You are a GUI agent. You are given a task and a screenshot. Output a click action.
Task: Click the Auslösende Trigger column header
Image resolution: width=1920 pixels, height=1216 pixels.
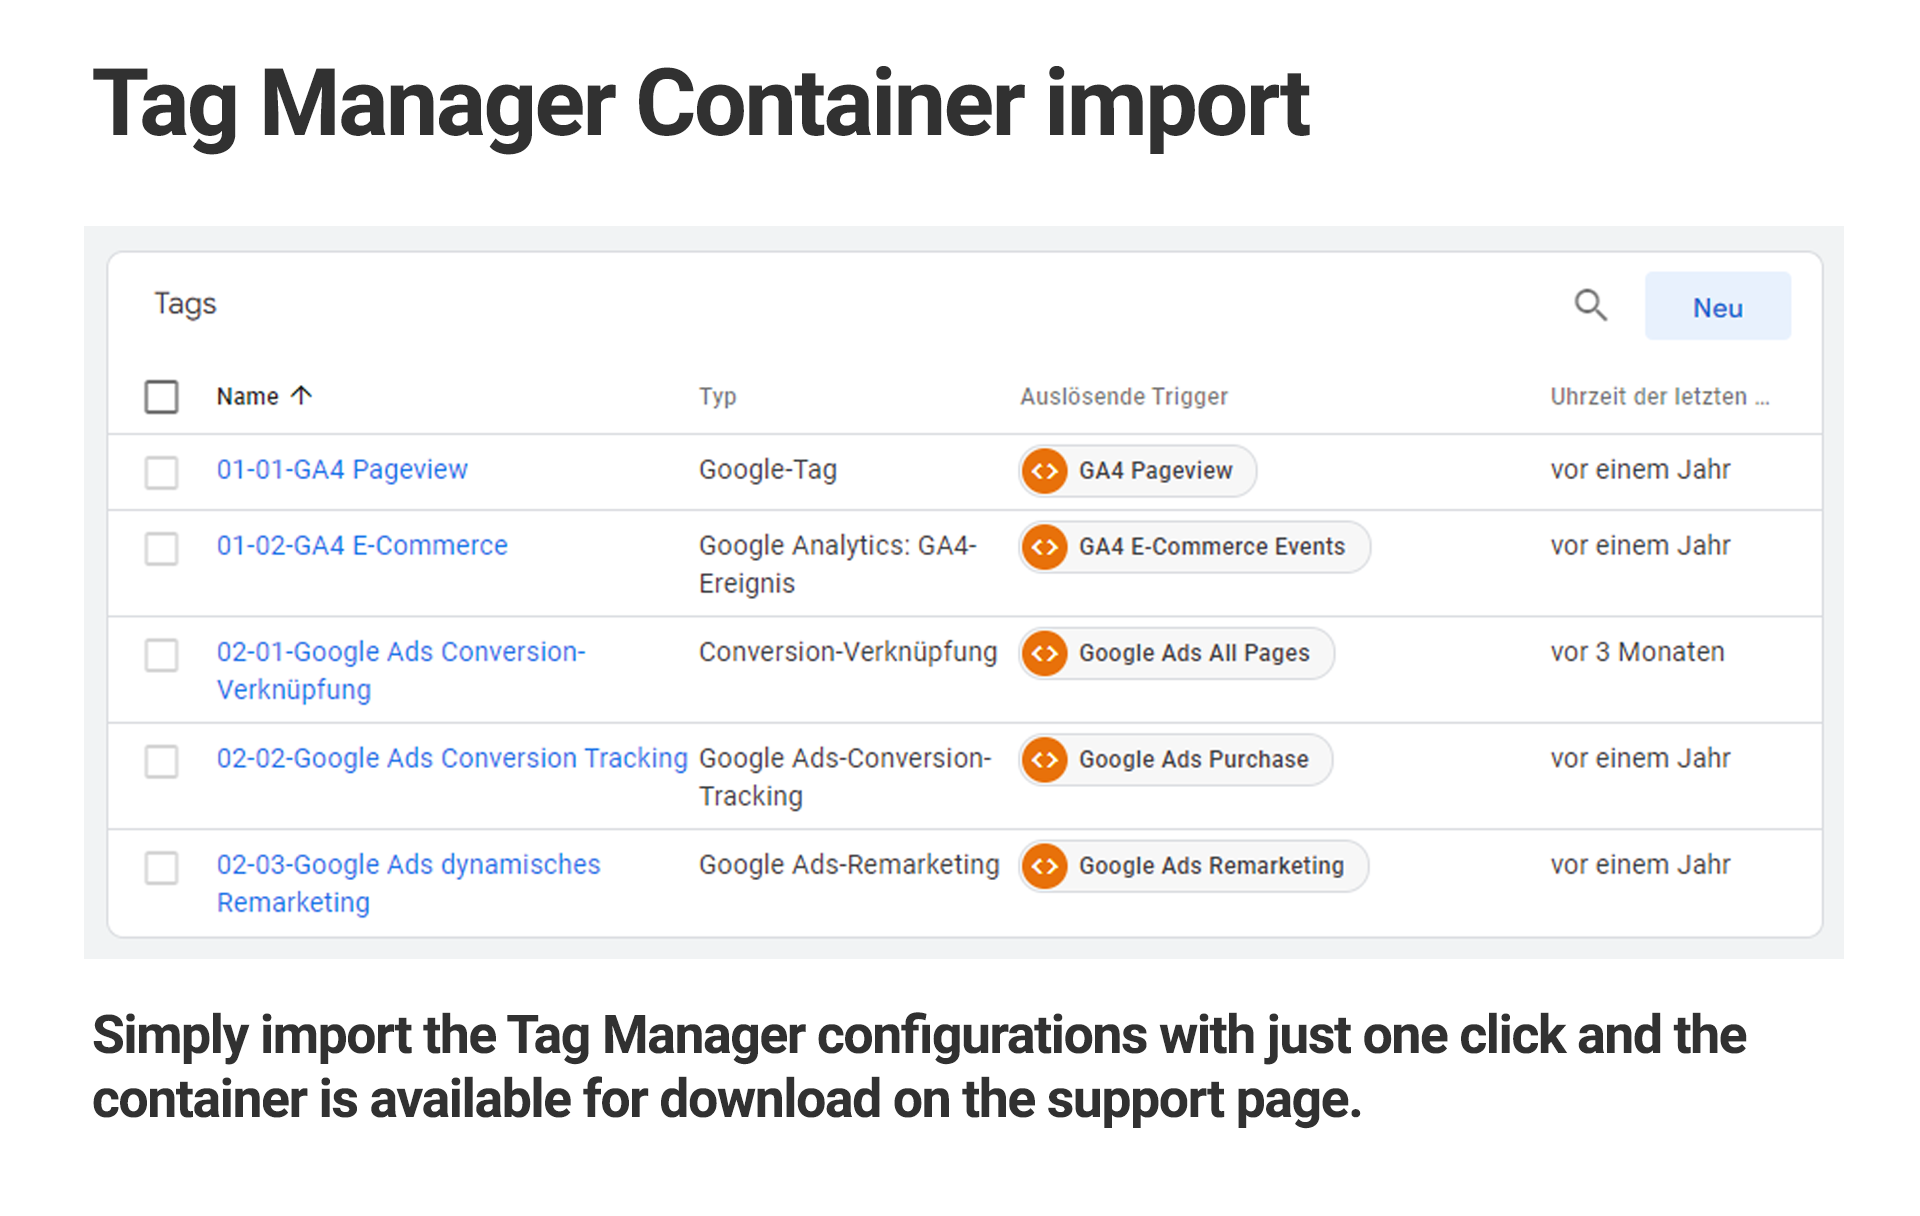pyautogui.click(x=1123, y=397)
